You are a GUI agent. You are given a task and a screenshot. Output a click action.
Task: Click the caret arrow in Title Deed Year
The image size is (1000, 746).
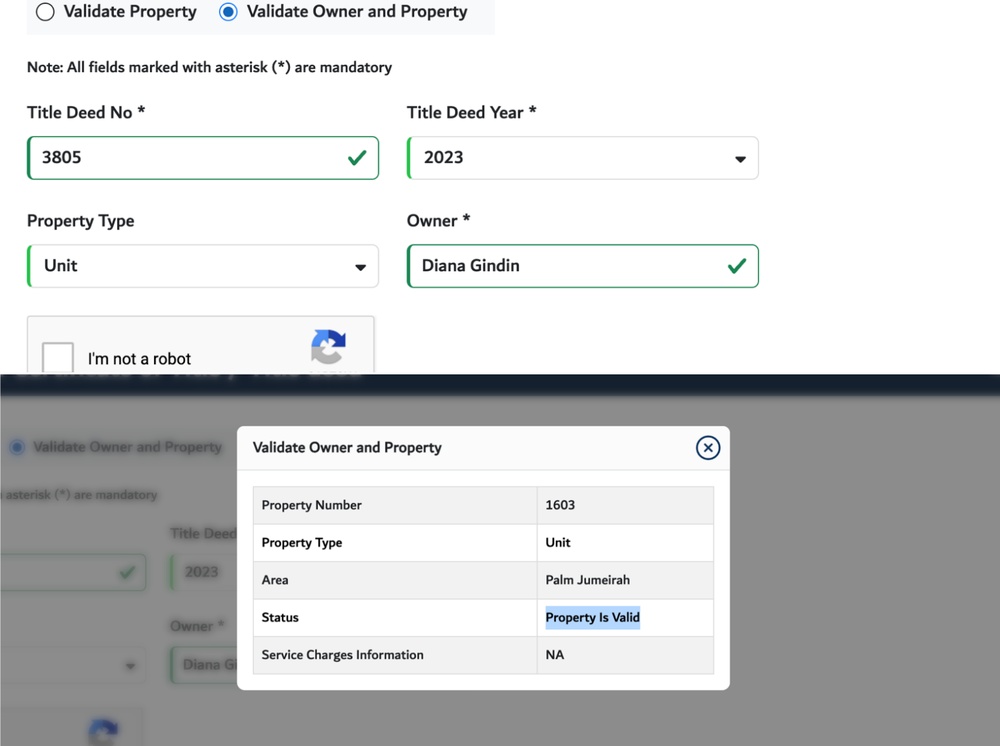coord(740,159)
